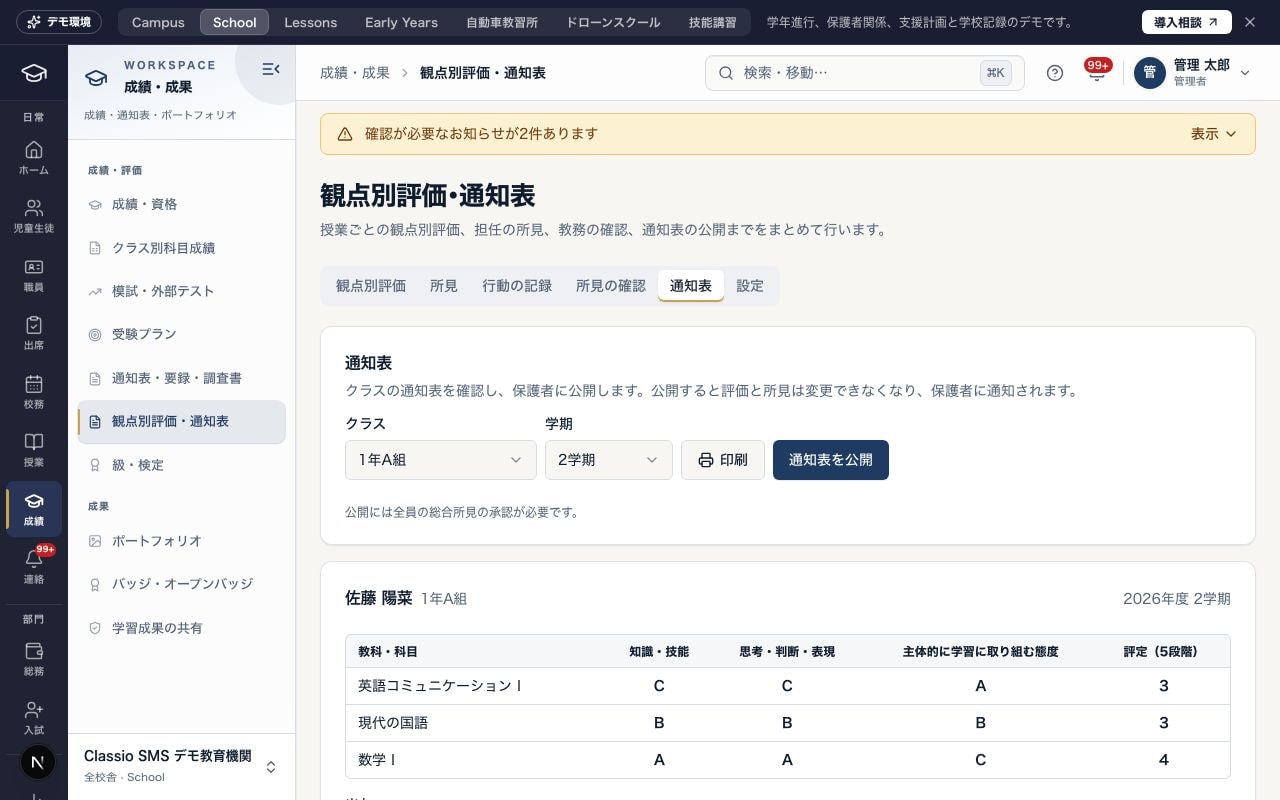Open the Classio SMS organization switcher
The height and width of the screenshot is (800, 1280).
click(181, 766)
